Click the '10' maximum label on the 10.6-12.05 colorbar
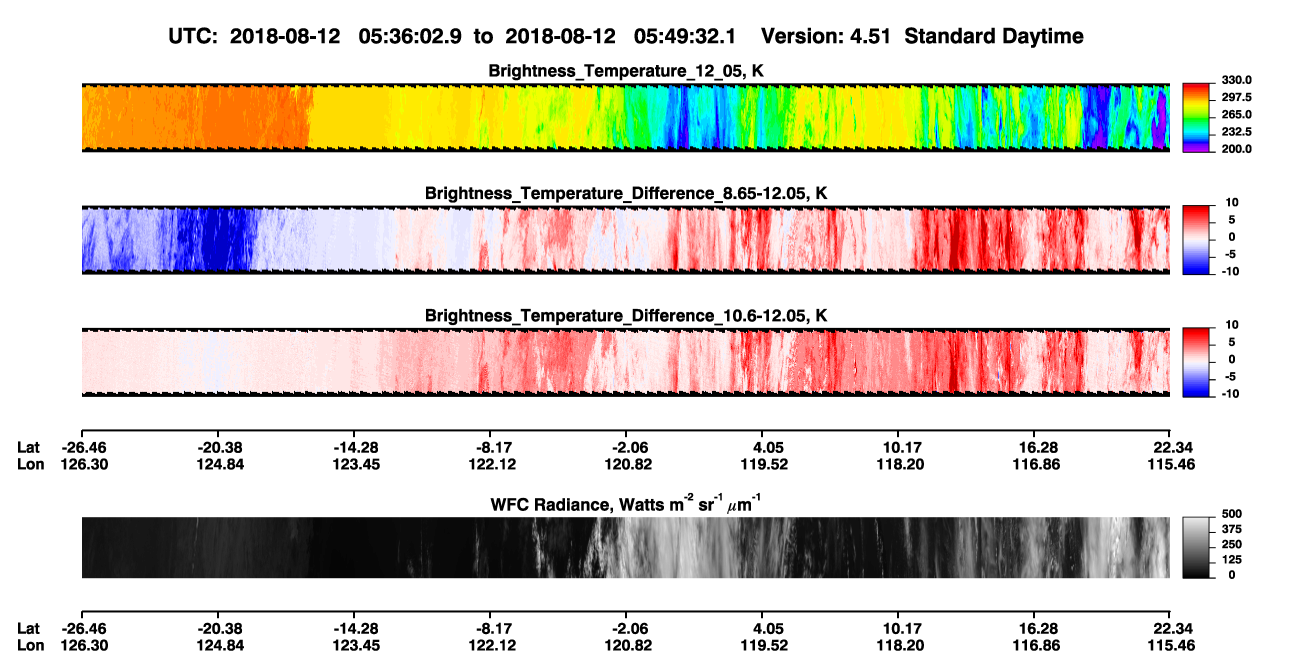The width and height of the screenshot is (1300, 667). pos(1233,325)
